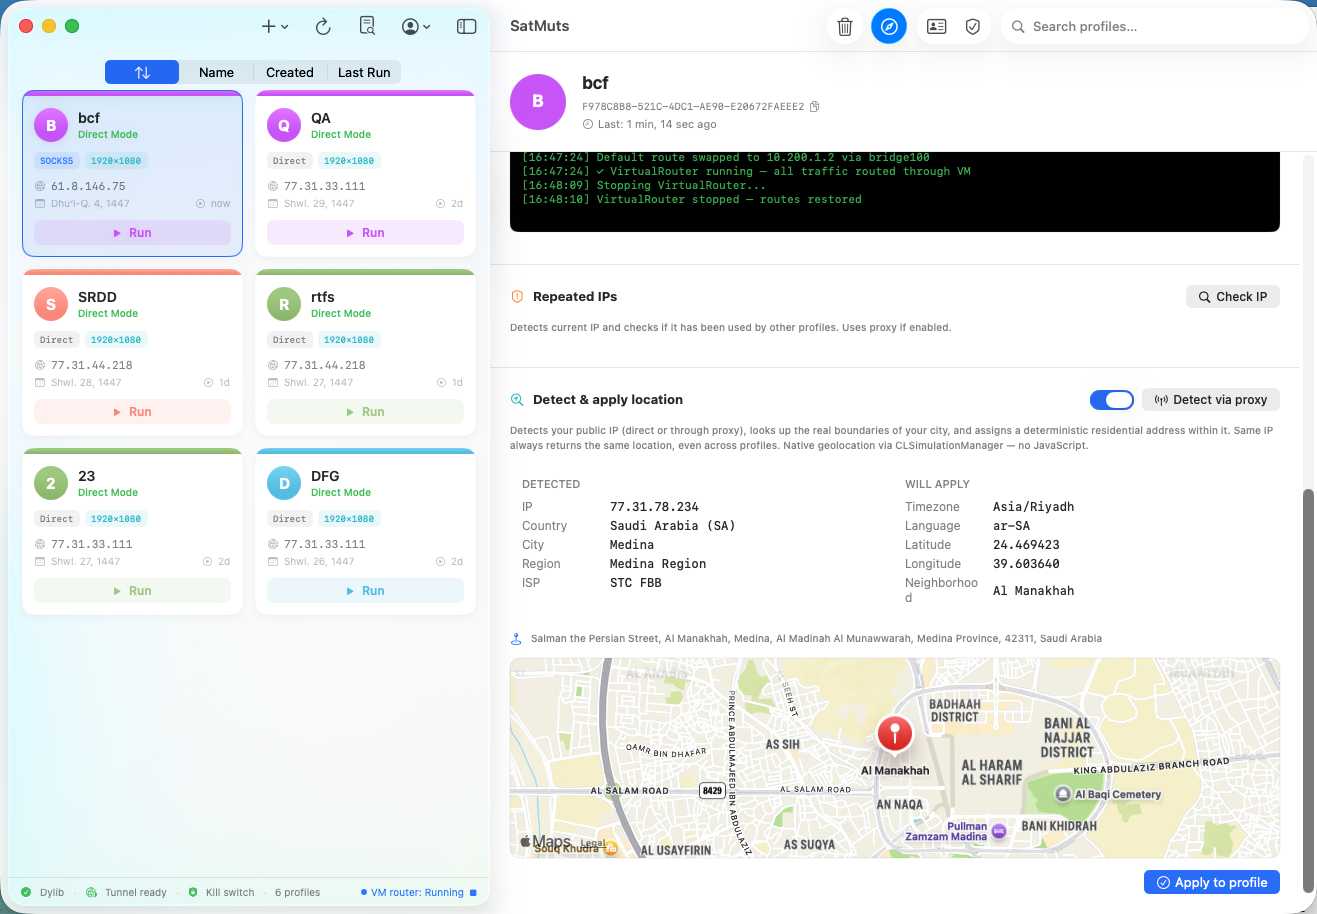Enable Detect via proxy
This screenshot has width=1317, height=914.
(1210, 399)
